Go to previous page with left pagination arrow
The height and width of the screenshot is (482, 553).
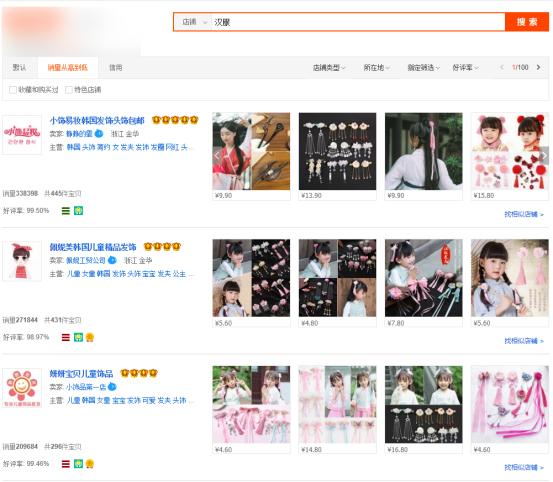(502, 67)
